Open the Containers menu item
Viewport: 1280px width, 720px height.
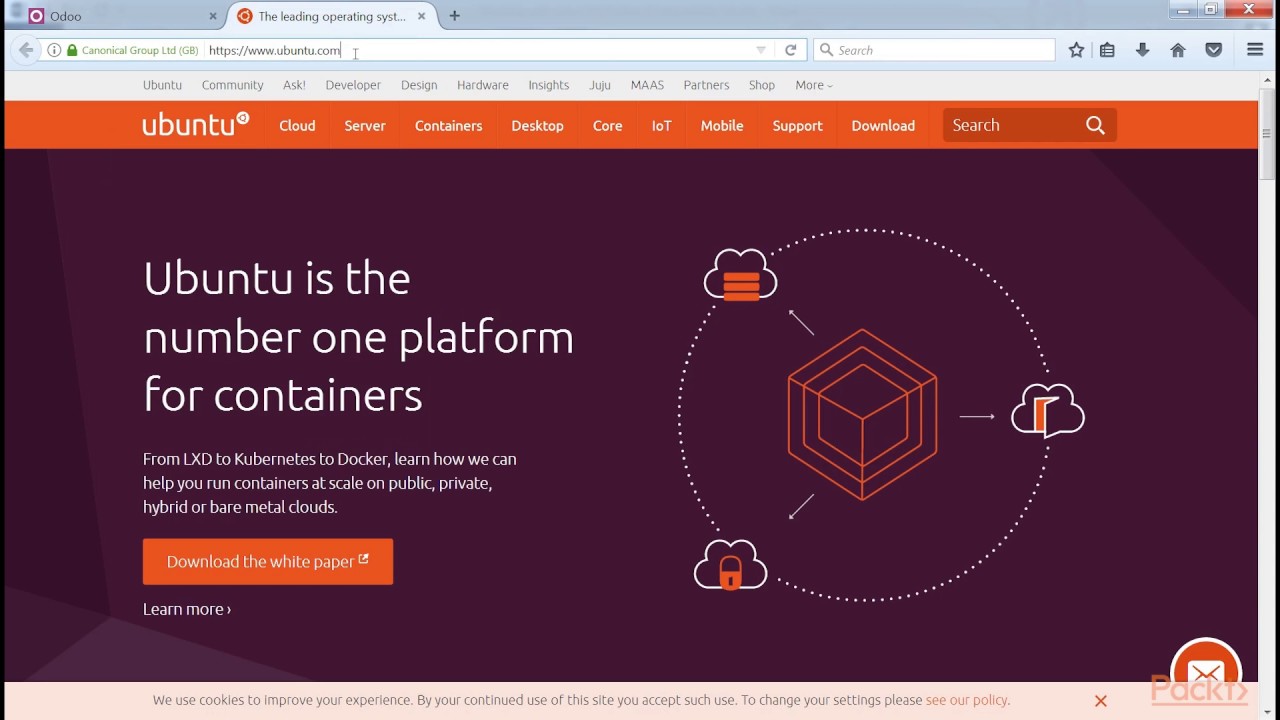pyautogui.click(x=448, y=125)
